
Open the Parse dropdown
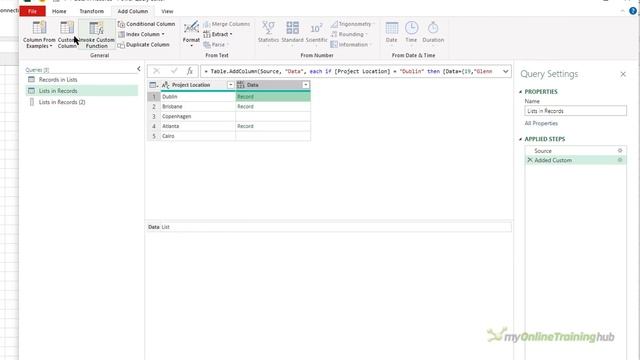216,44
